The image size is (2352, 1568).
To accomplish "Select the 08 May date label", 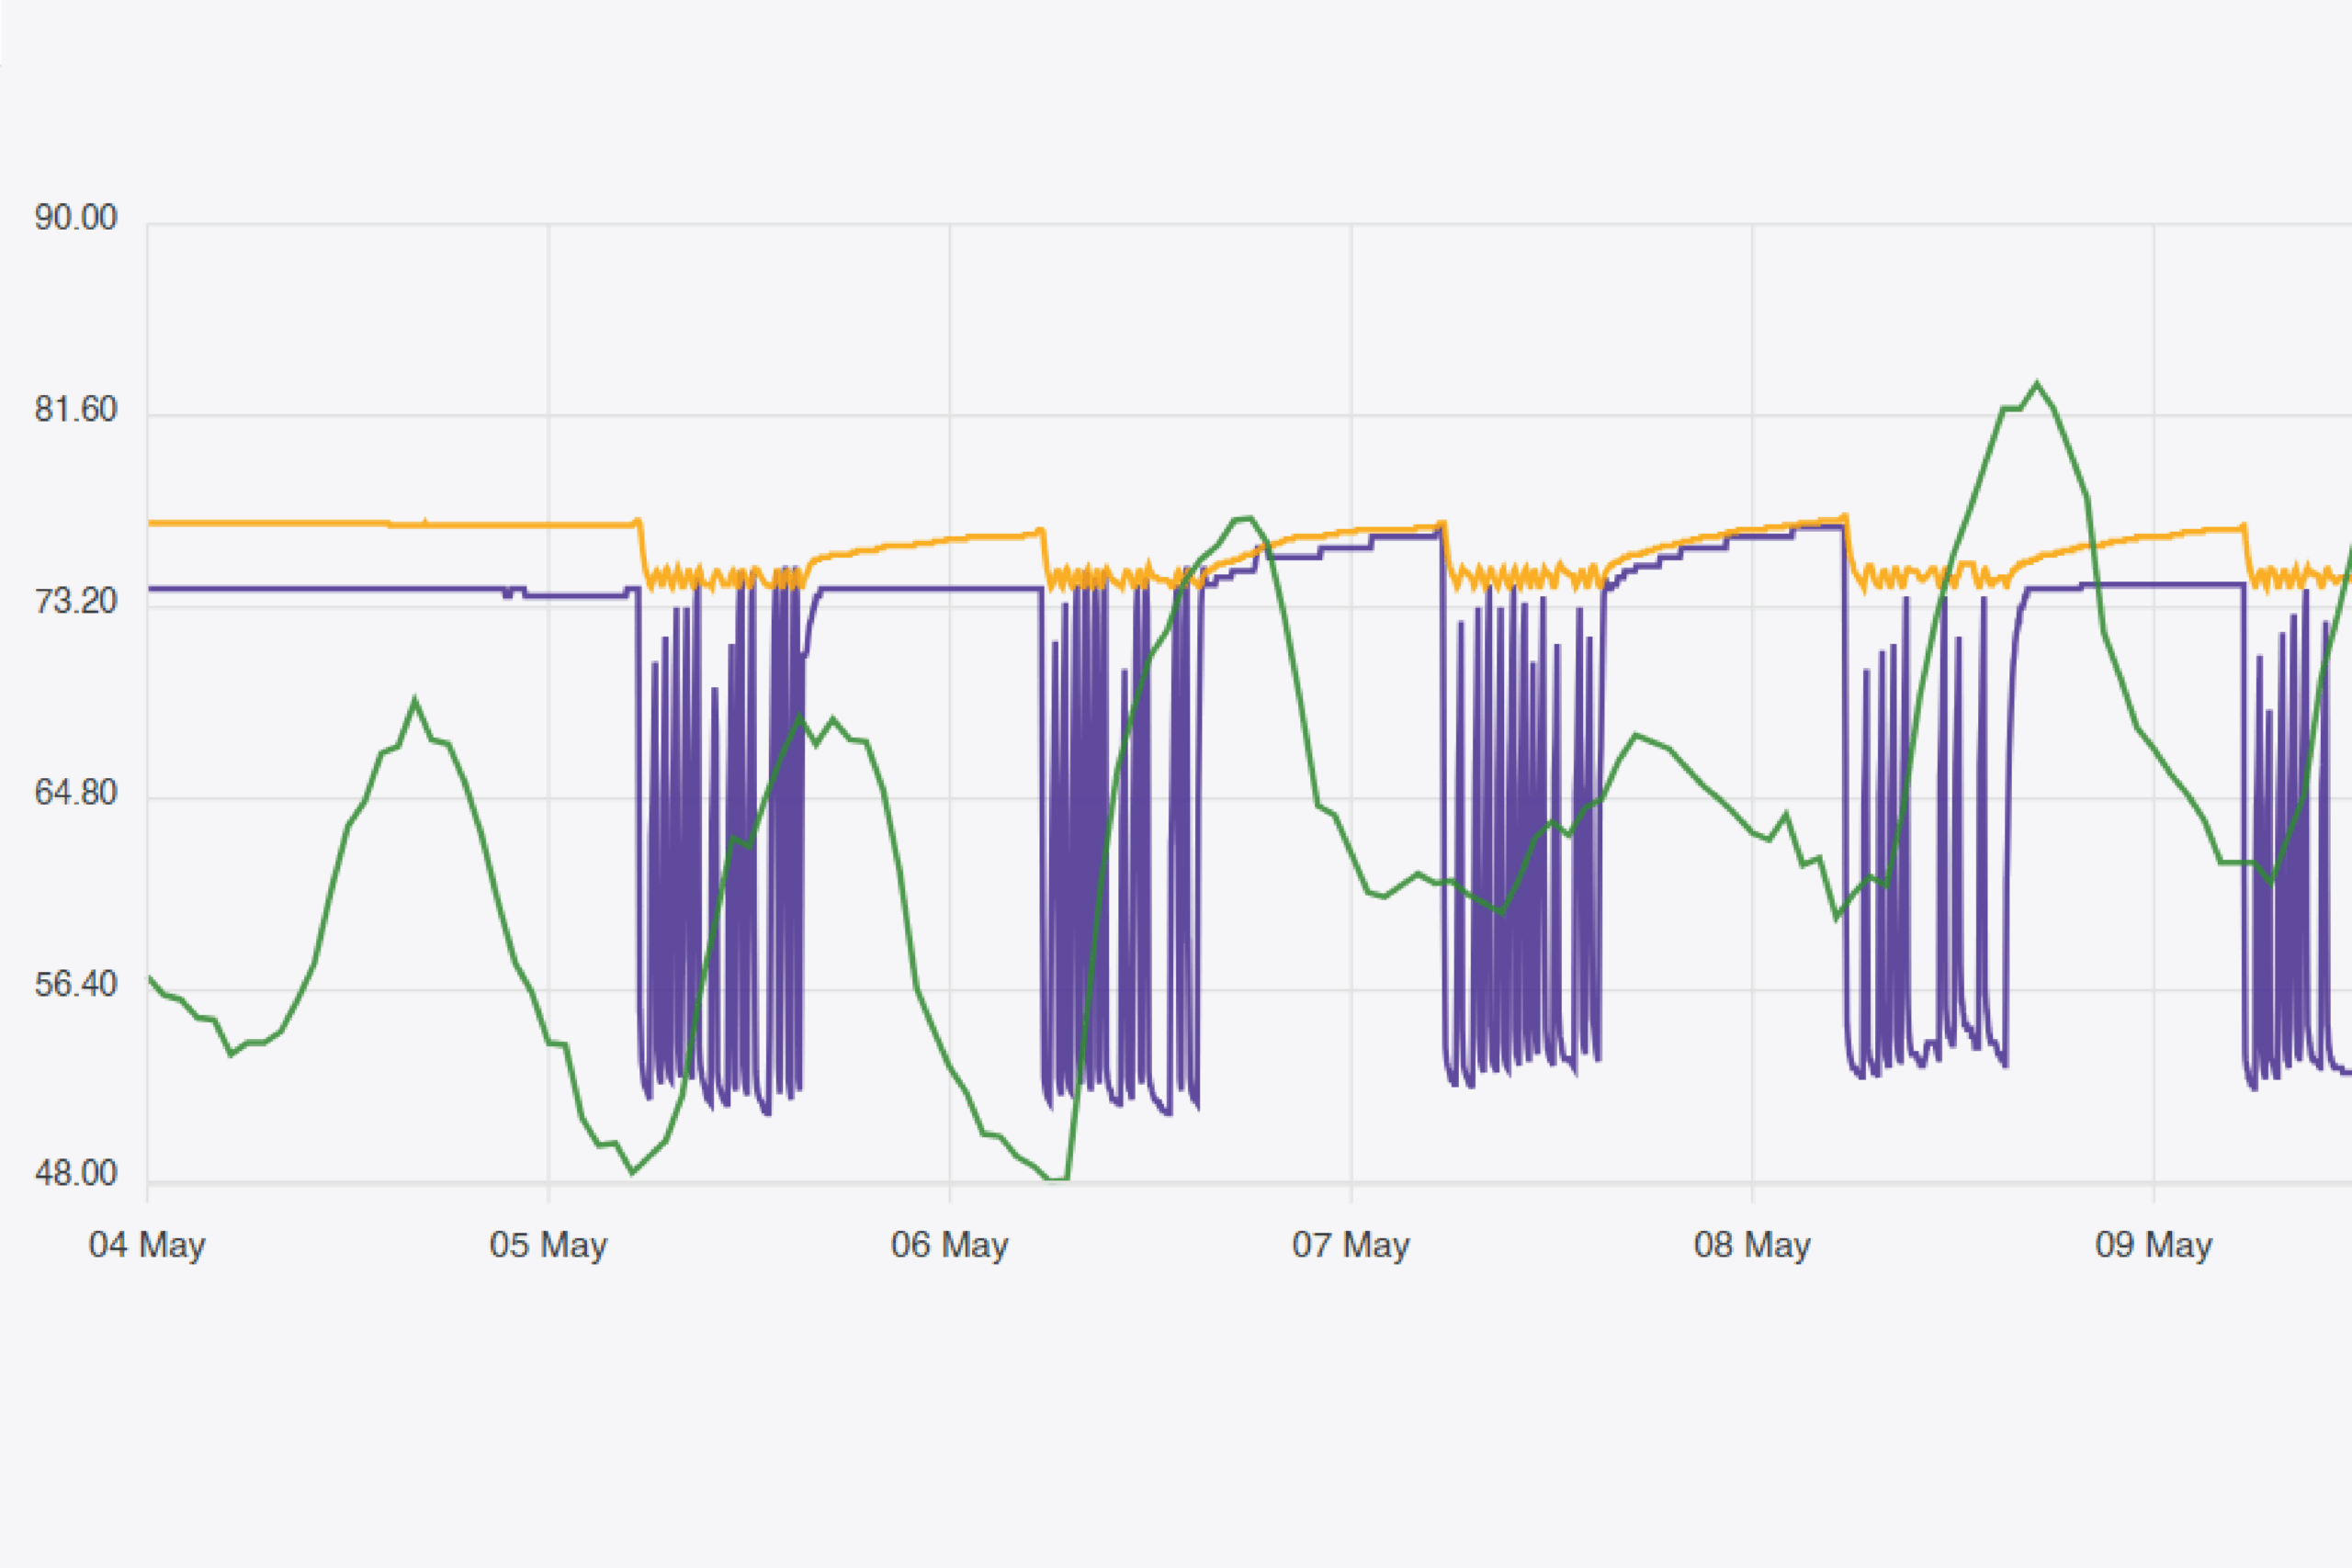I will tap(1752, 1245).
